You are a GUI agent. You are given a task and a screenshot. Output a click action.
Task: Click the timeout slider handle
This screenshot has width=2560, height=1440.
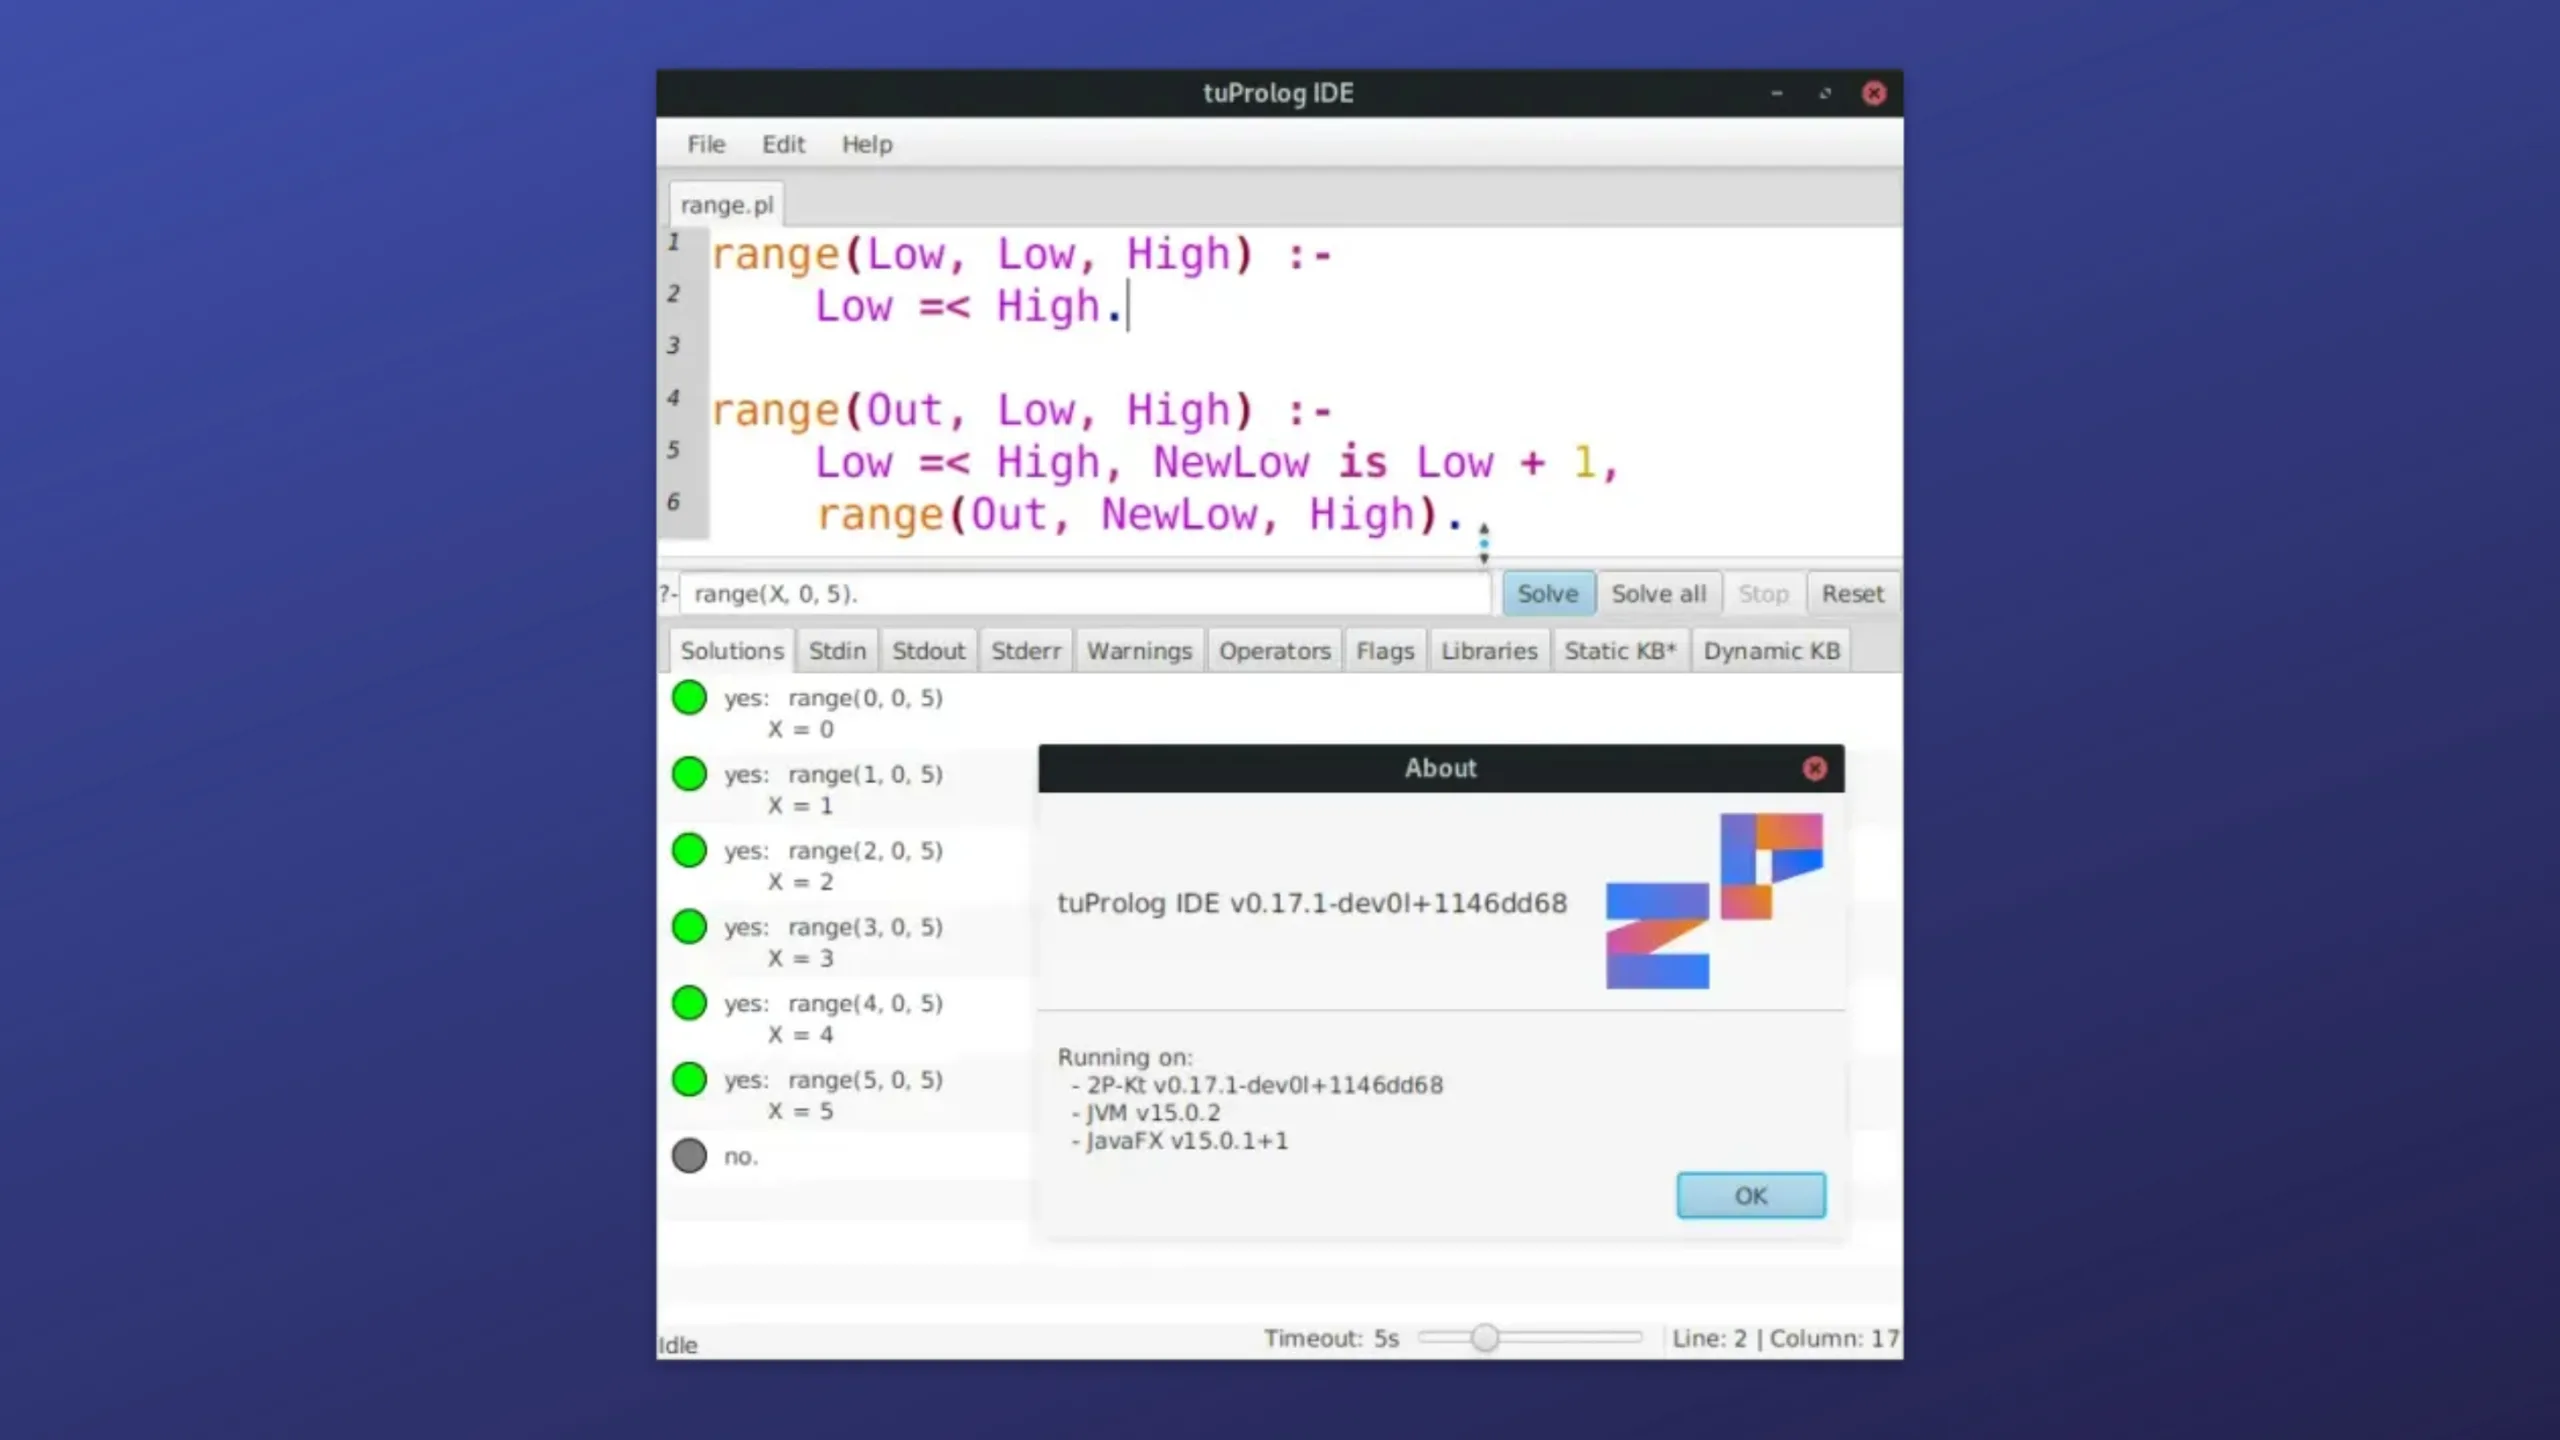[1485, 1337]
